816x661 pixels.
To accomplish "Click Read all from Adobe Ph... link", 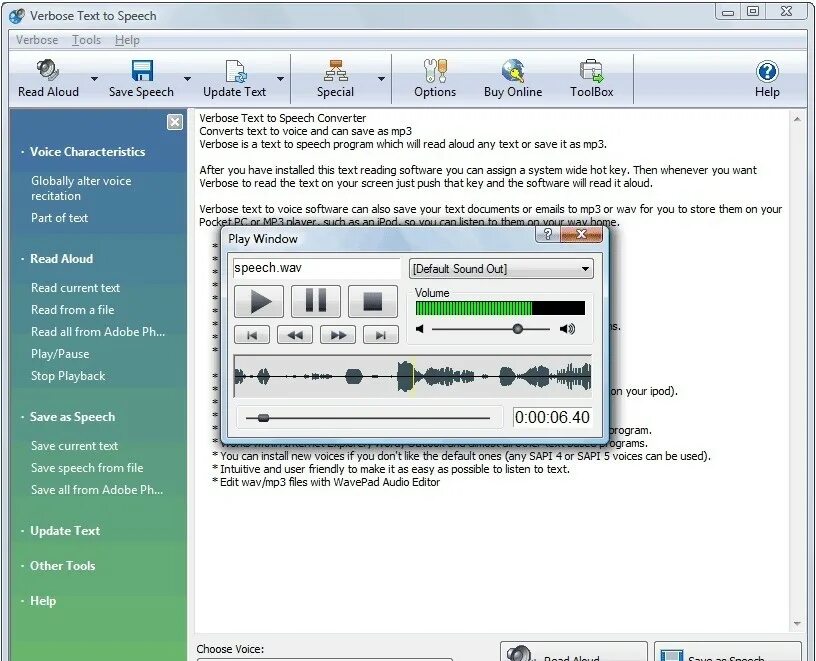I will tap(98, 332).
